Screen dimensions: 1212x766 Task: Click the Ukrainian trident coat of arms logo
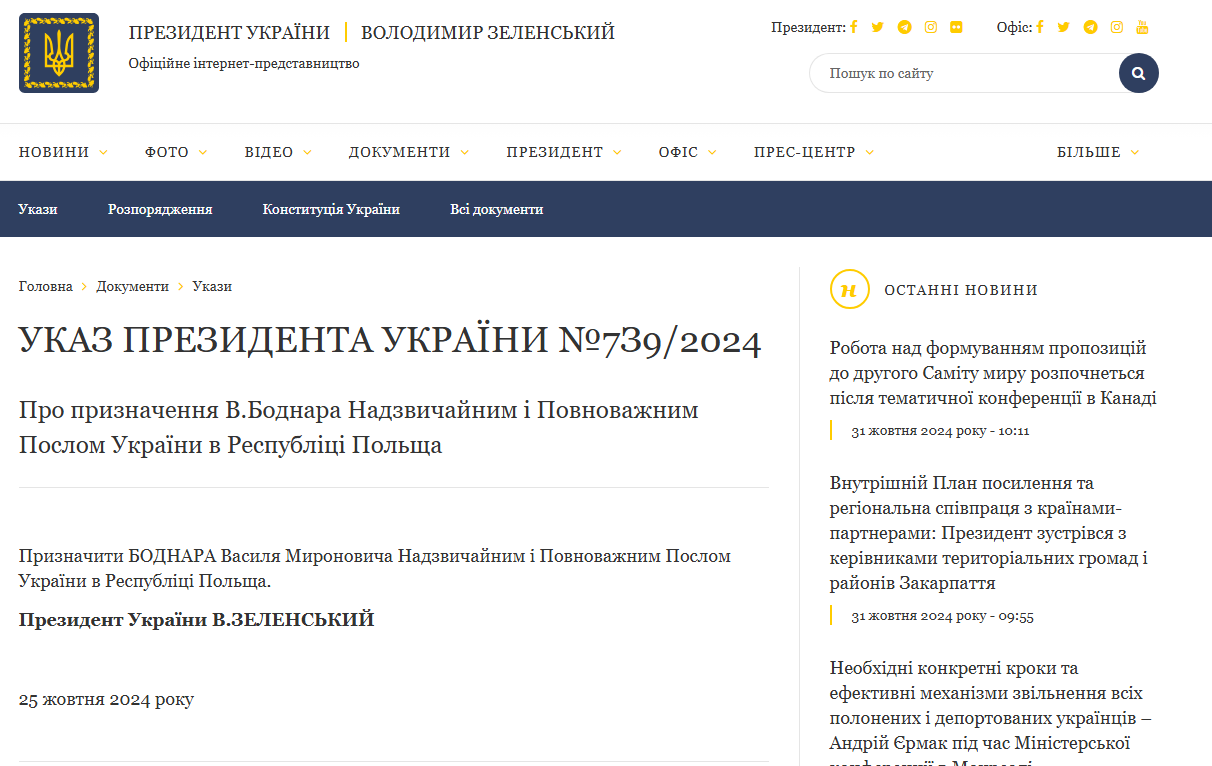[x=57, y=53]
